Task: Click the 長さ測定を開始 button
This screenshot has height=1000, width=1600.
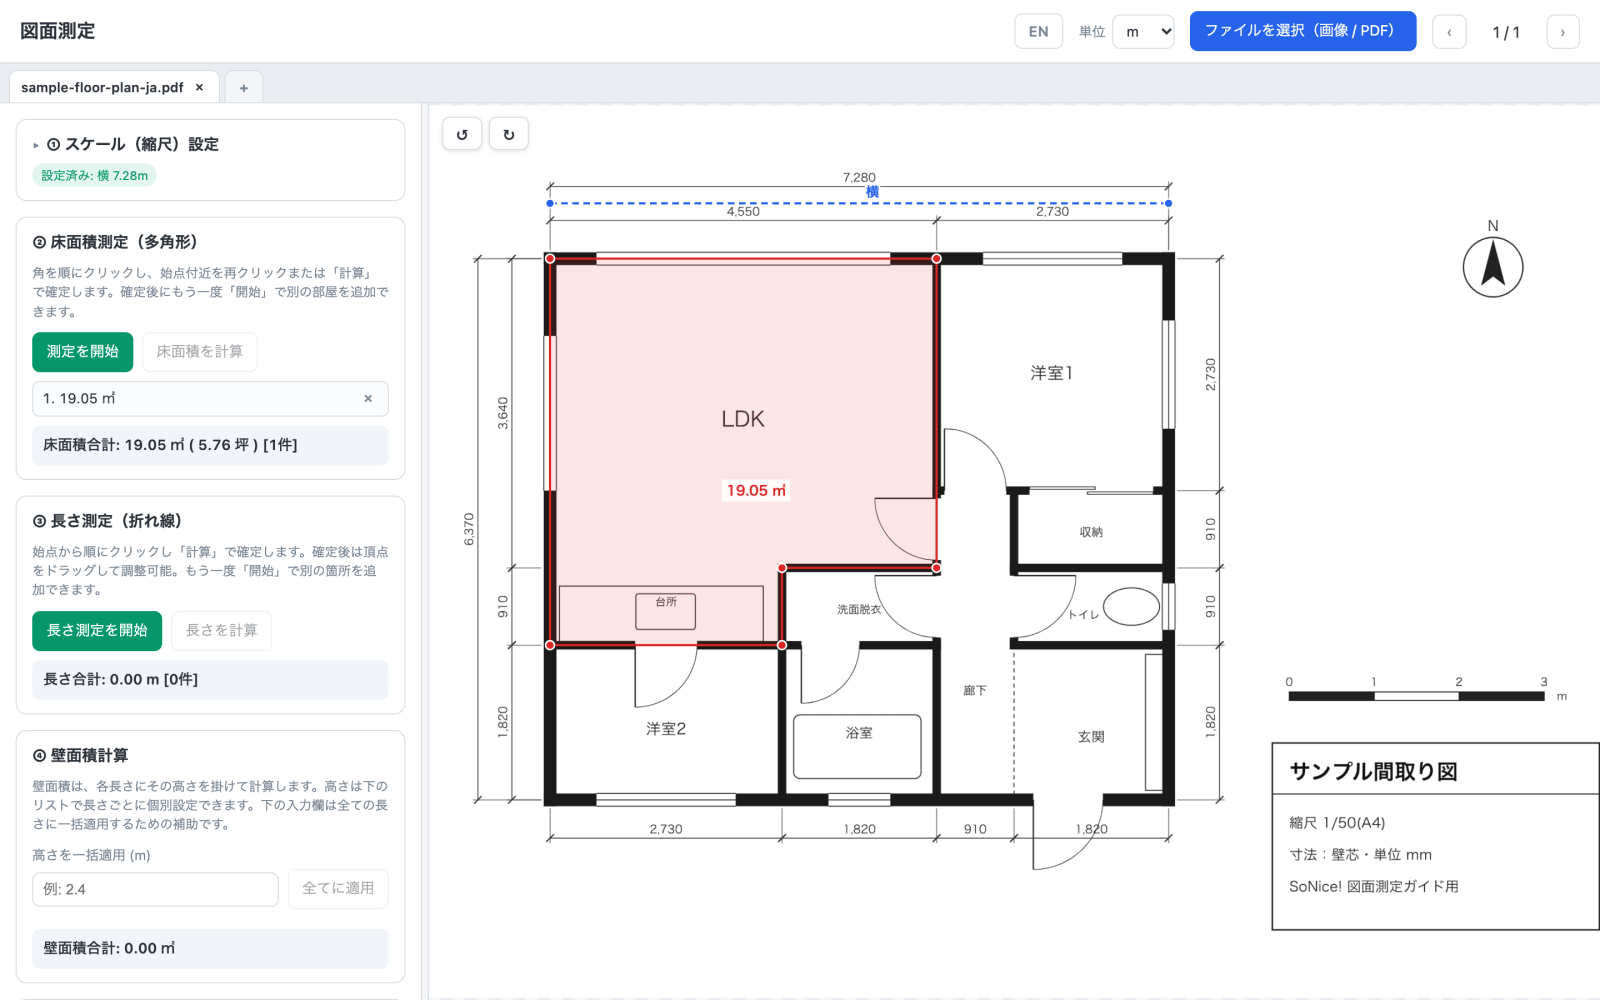Action: 97,631
